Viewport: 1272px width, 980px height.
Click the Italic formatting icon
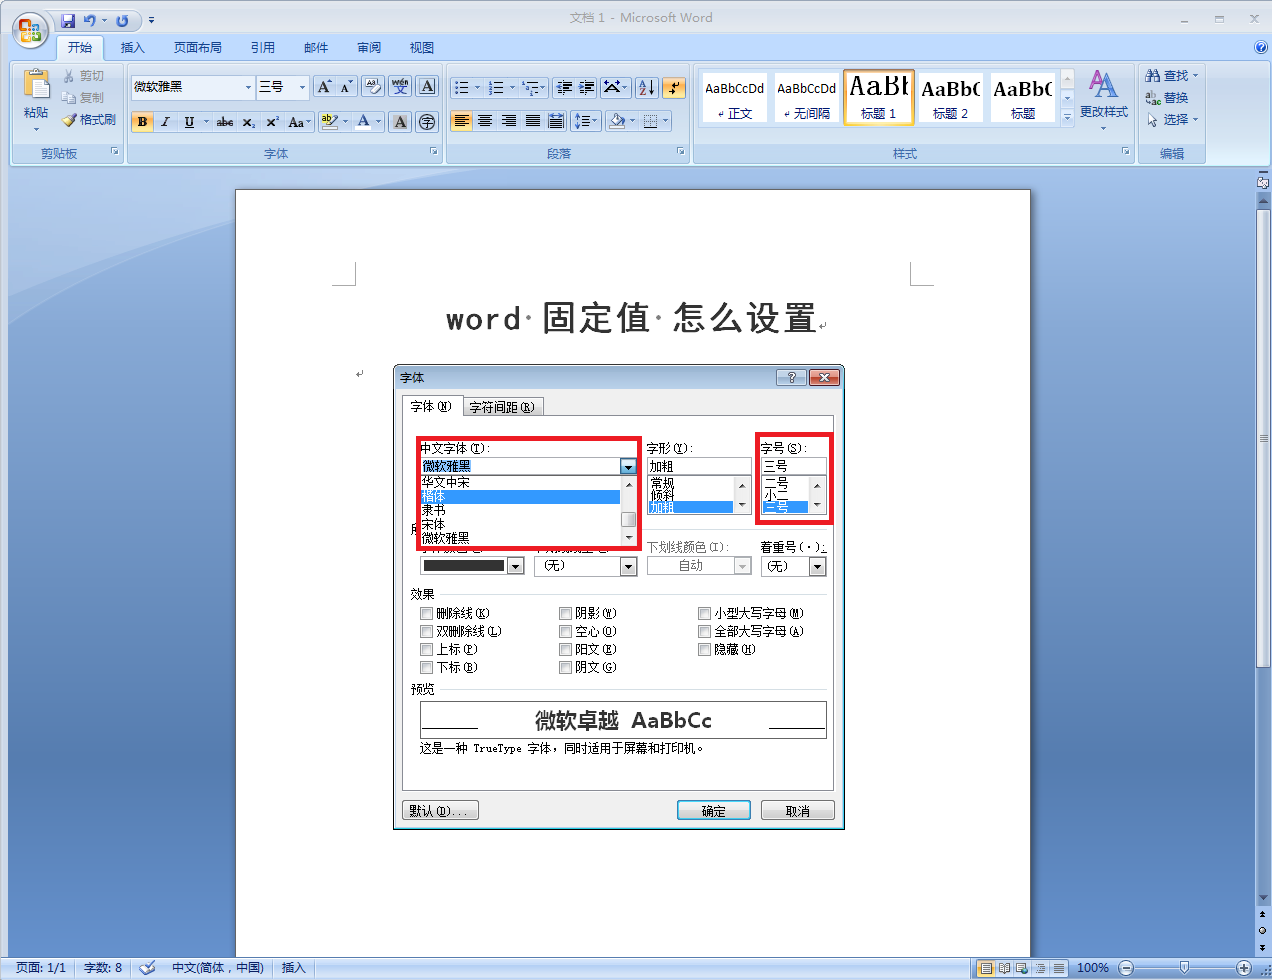click(x=165, y=122)
